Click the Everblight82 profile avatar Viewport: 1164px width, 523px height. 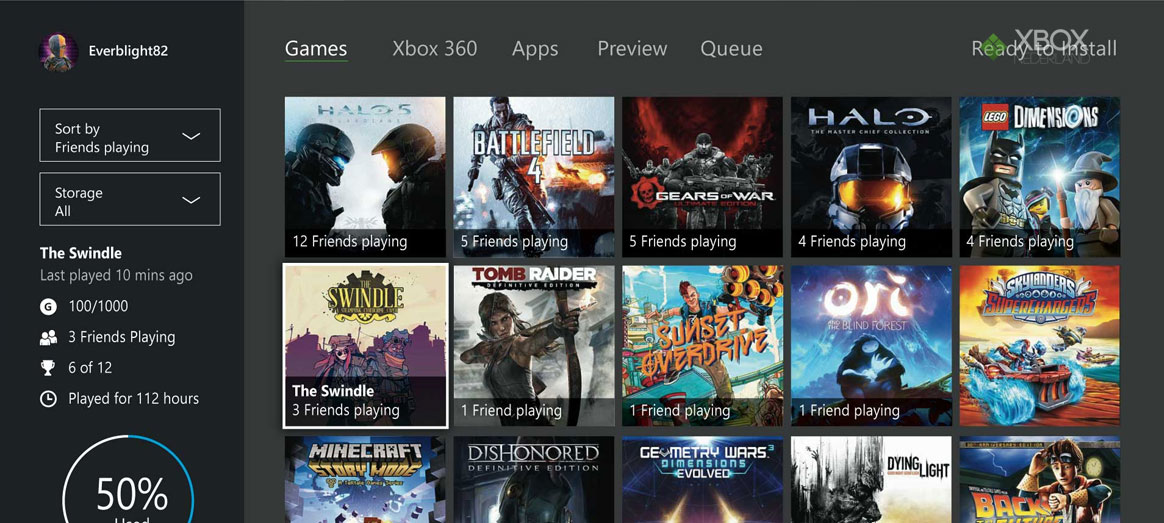[x=58, y=51]
